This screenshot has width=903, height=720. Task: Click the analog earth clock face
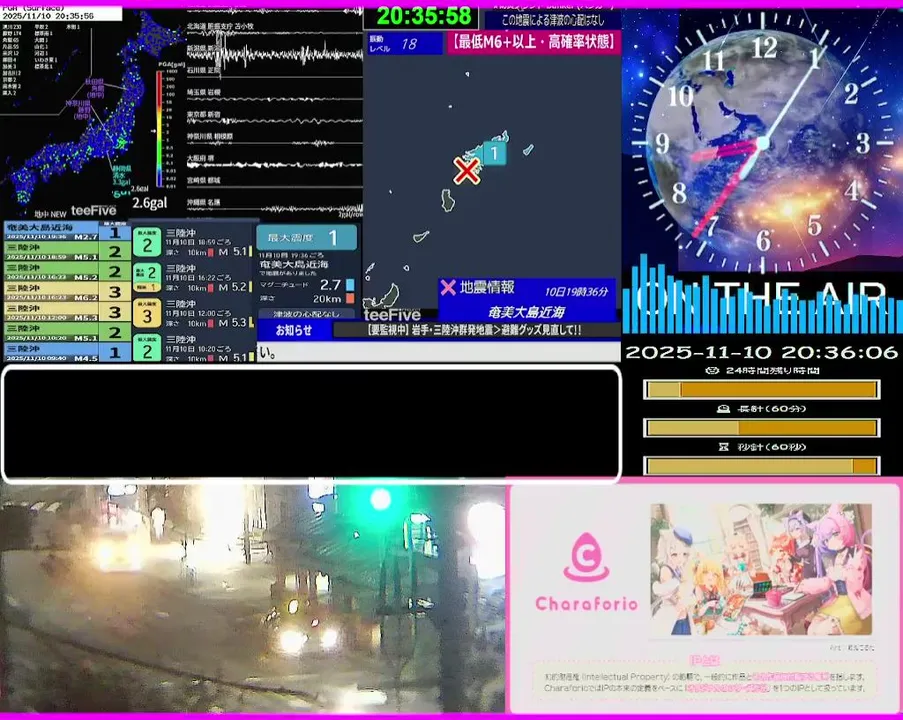pyautogui.click(x=762, y=141)
